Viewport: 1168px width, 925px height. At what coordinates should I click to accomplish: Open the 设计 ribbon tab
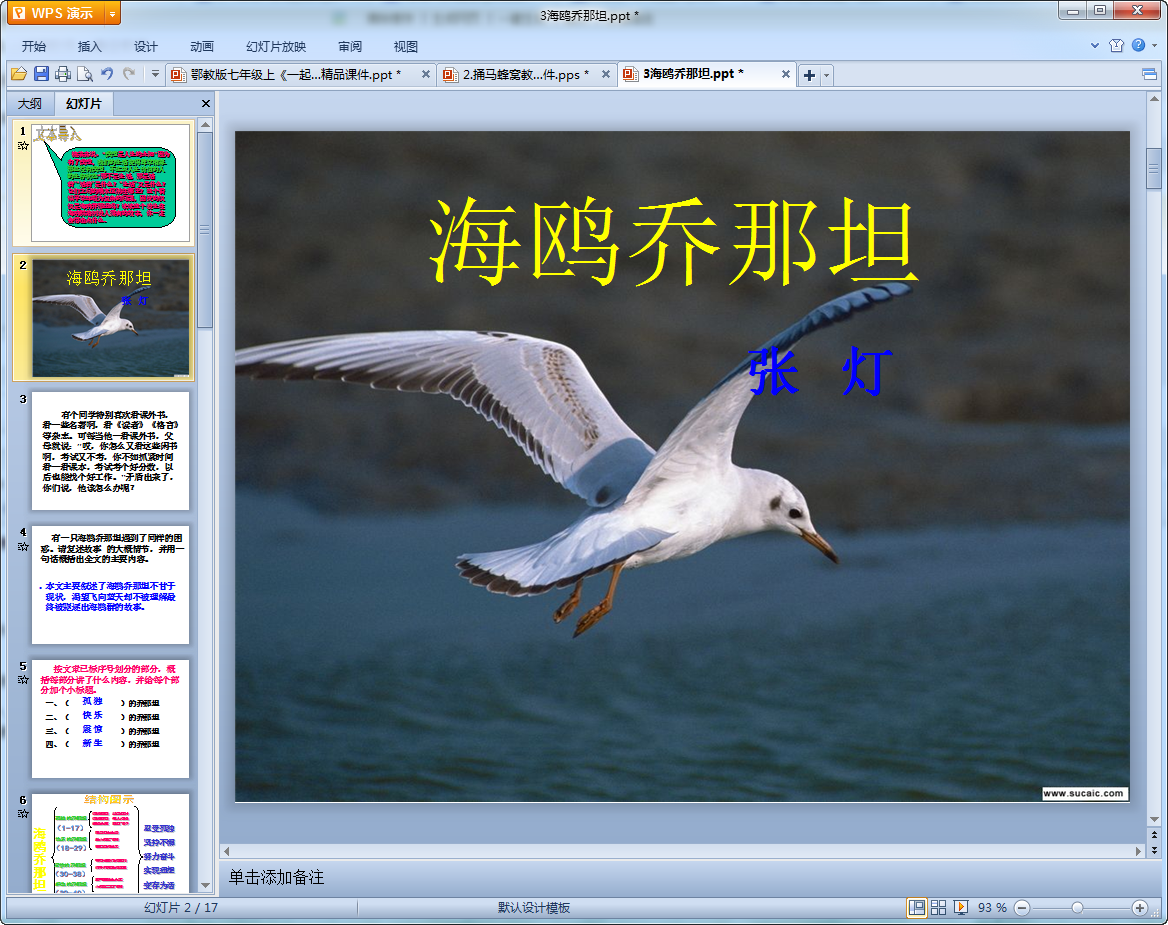(145, 46)
